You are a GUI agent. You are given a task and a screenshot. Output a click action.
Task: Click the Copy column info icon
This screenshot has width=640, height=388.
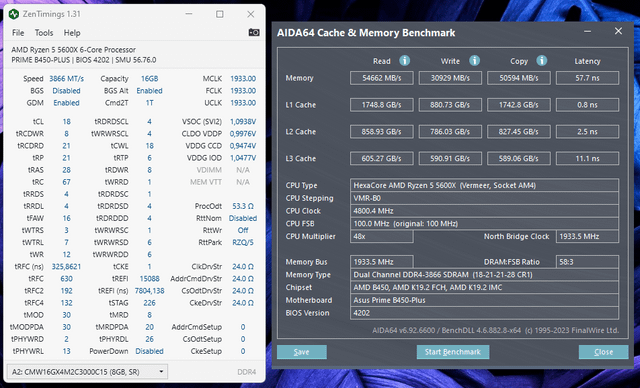pyautogui.click(x=542, y=61)
